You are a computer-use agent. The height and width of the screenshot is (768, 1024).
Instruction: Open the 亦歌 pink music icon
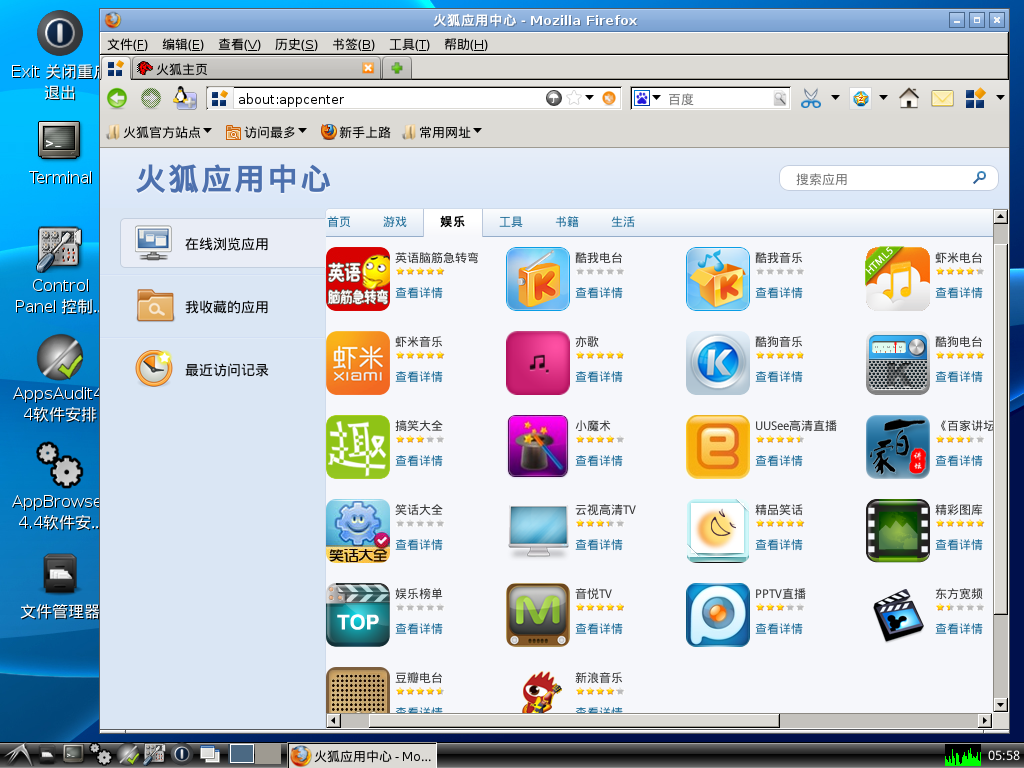[537, 363]
